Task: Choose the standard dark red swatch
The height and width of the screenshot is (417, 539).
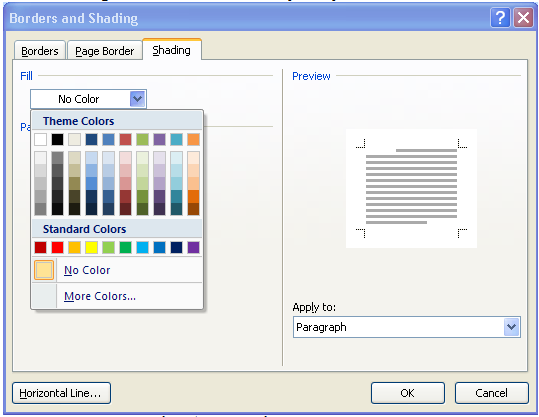Action: click(41, 247)
